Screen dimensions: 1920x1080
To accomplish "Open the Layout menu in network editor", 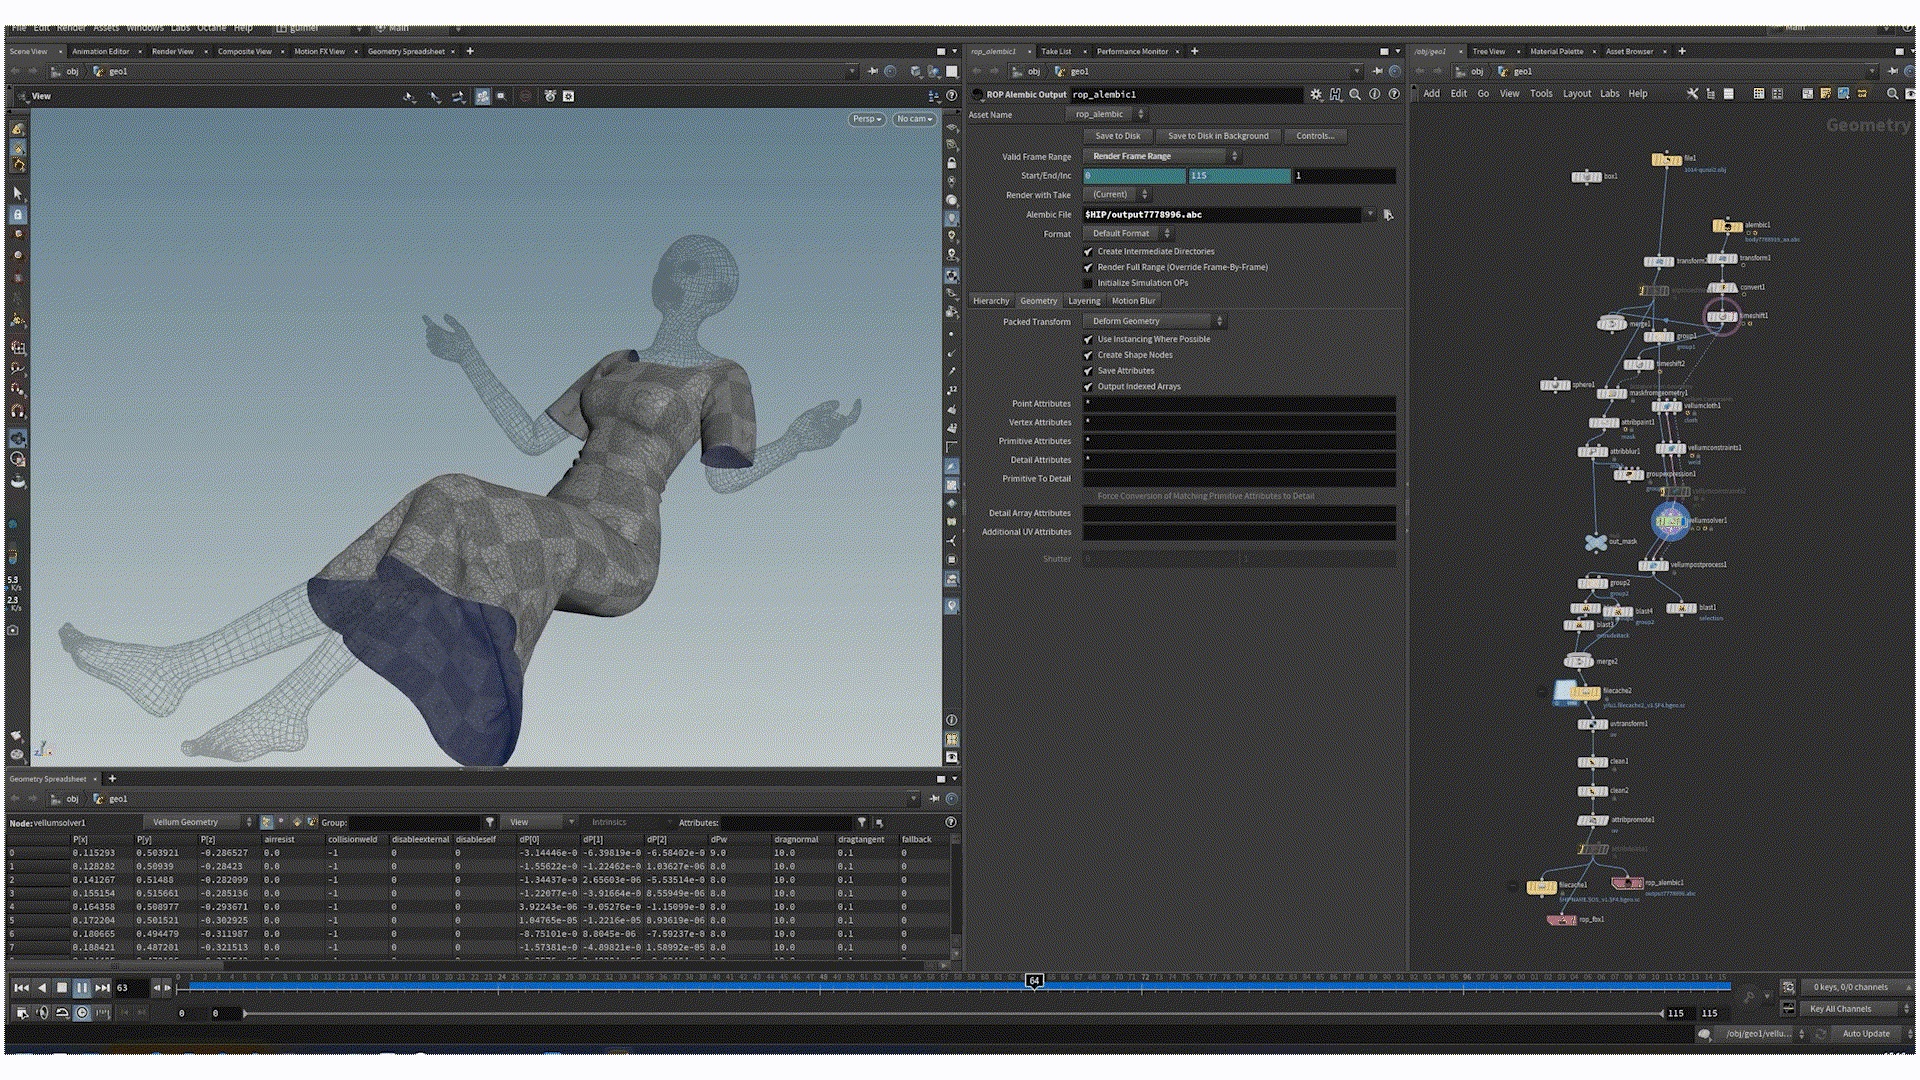I will [x=1576, y=94].
